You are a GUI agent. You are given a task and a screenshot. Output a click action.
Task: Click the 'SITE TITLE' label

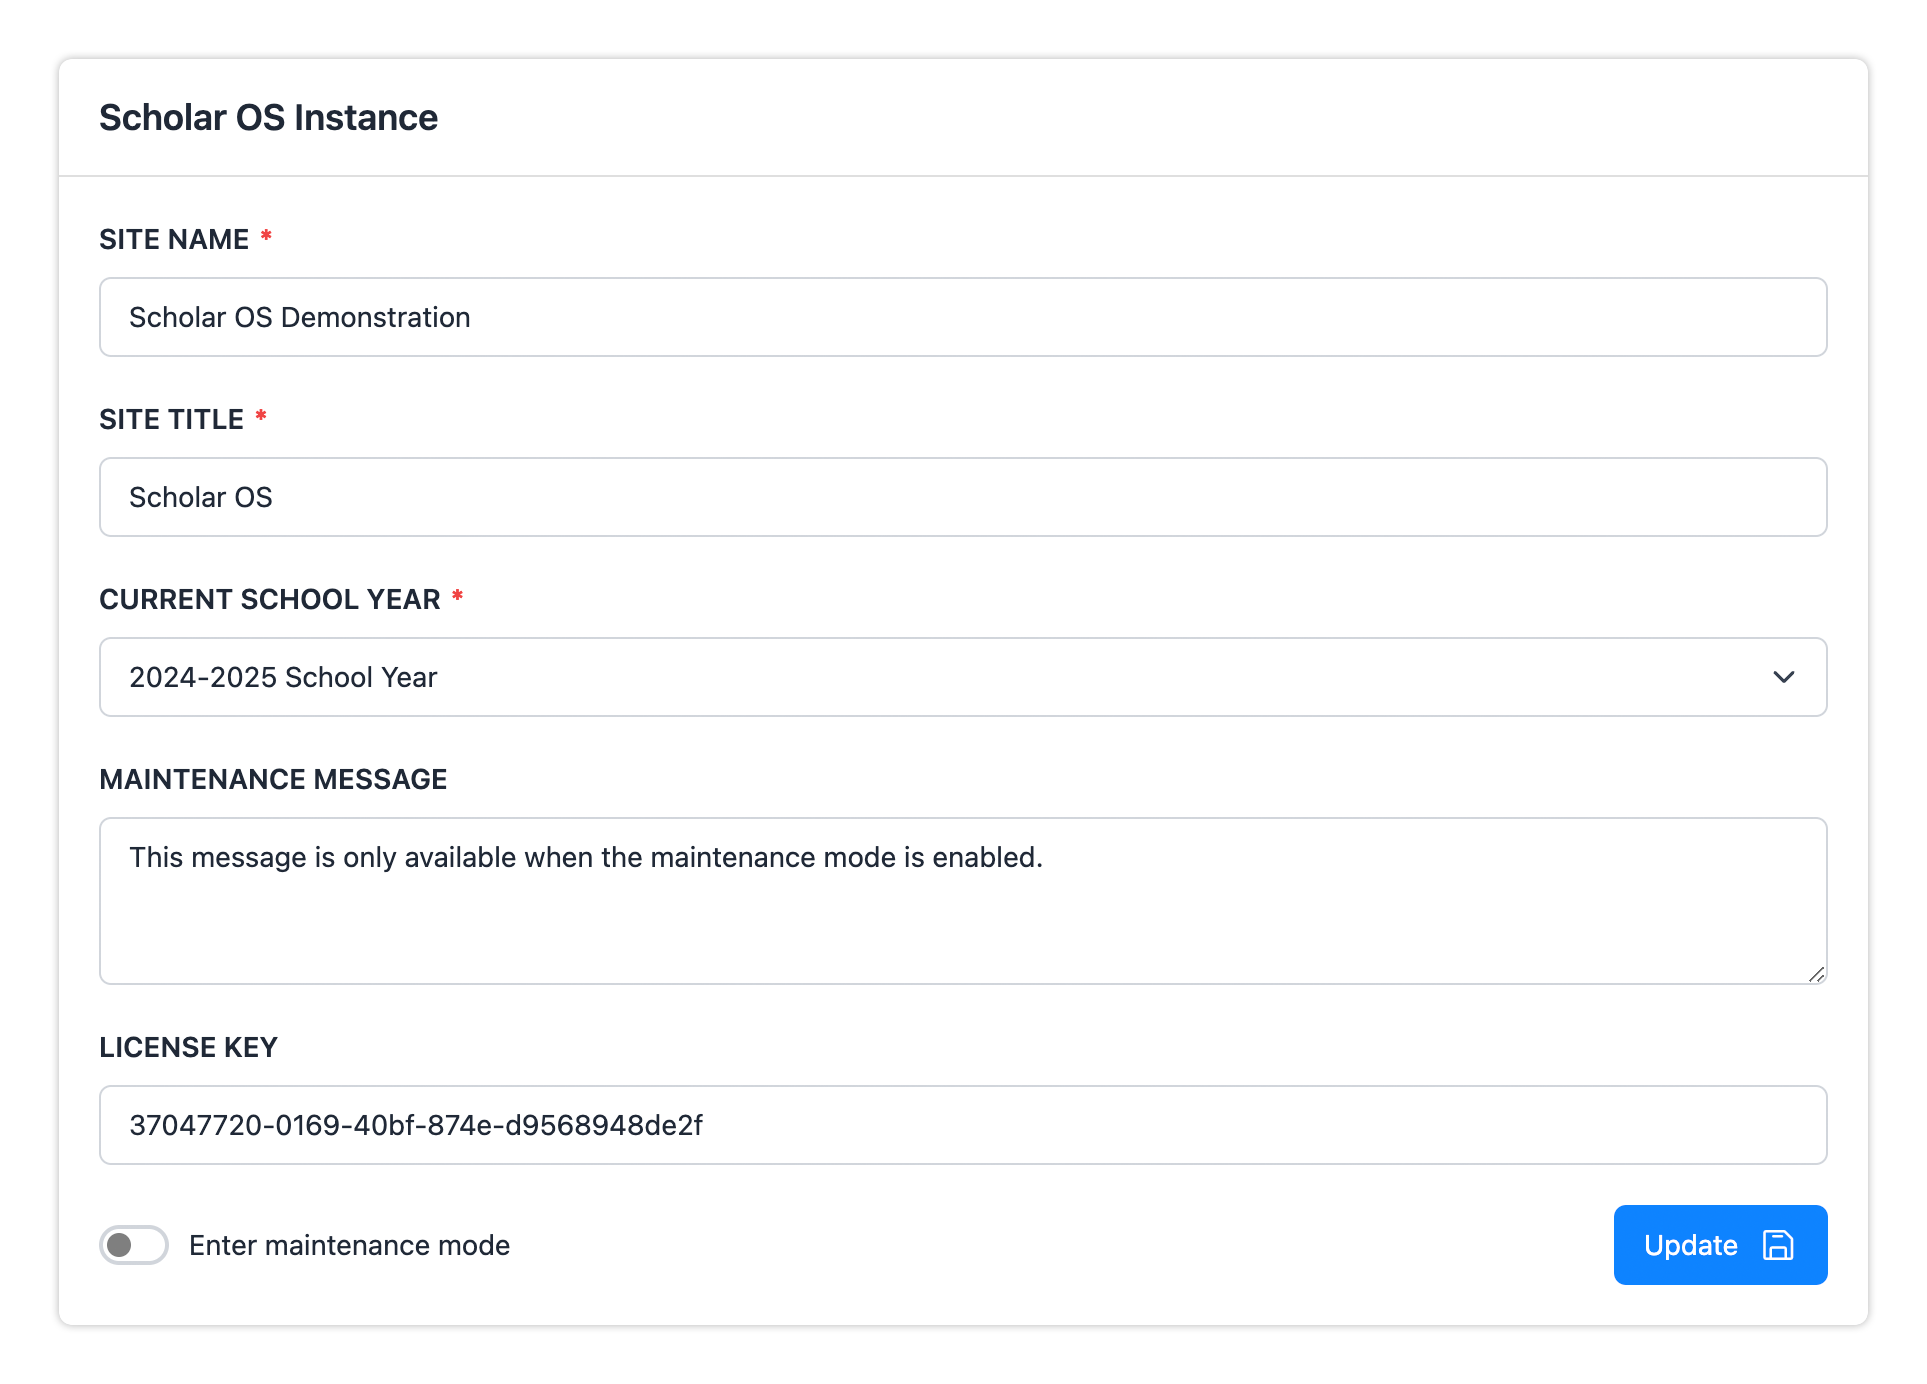171,419
